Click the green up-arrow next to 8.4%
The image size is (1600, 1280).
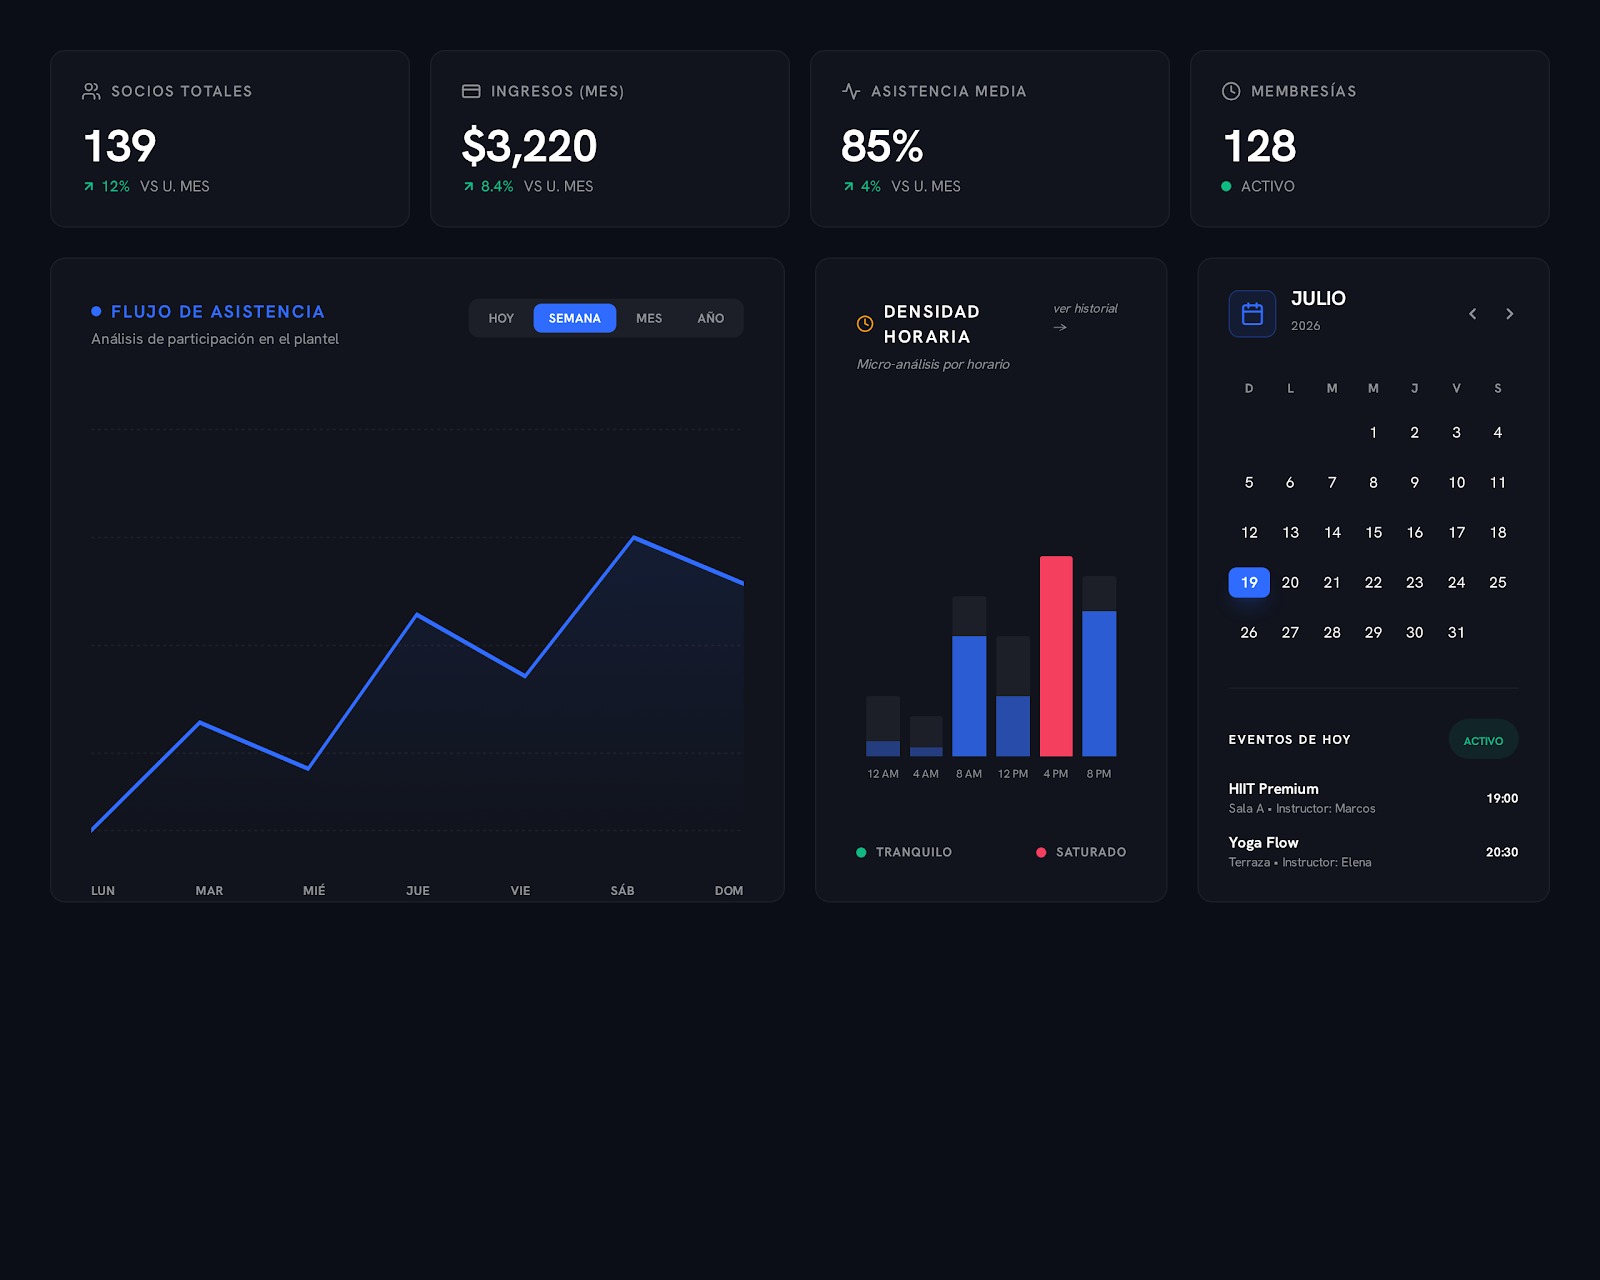click(x=469, y=186)
